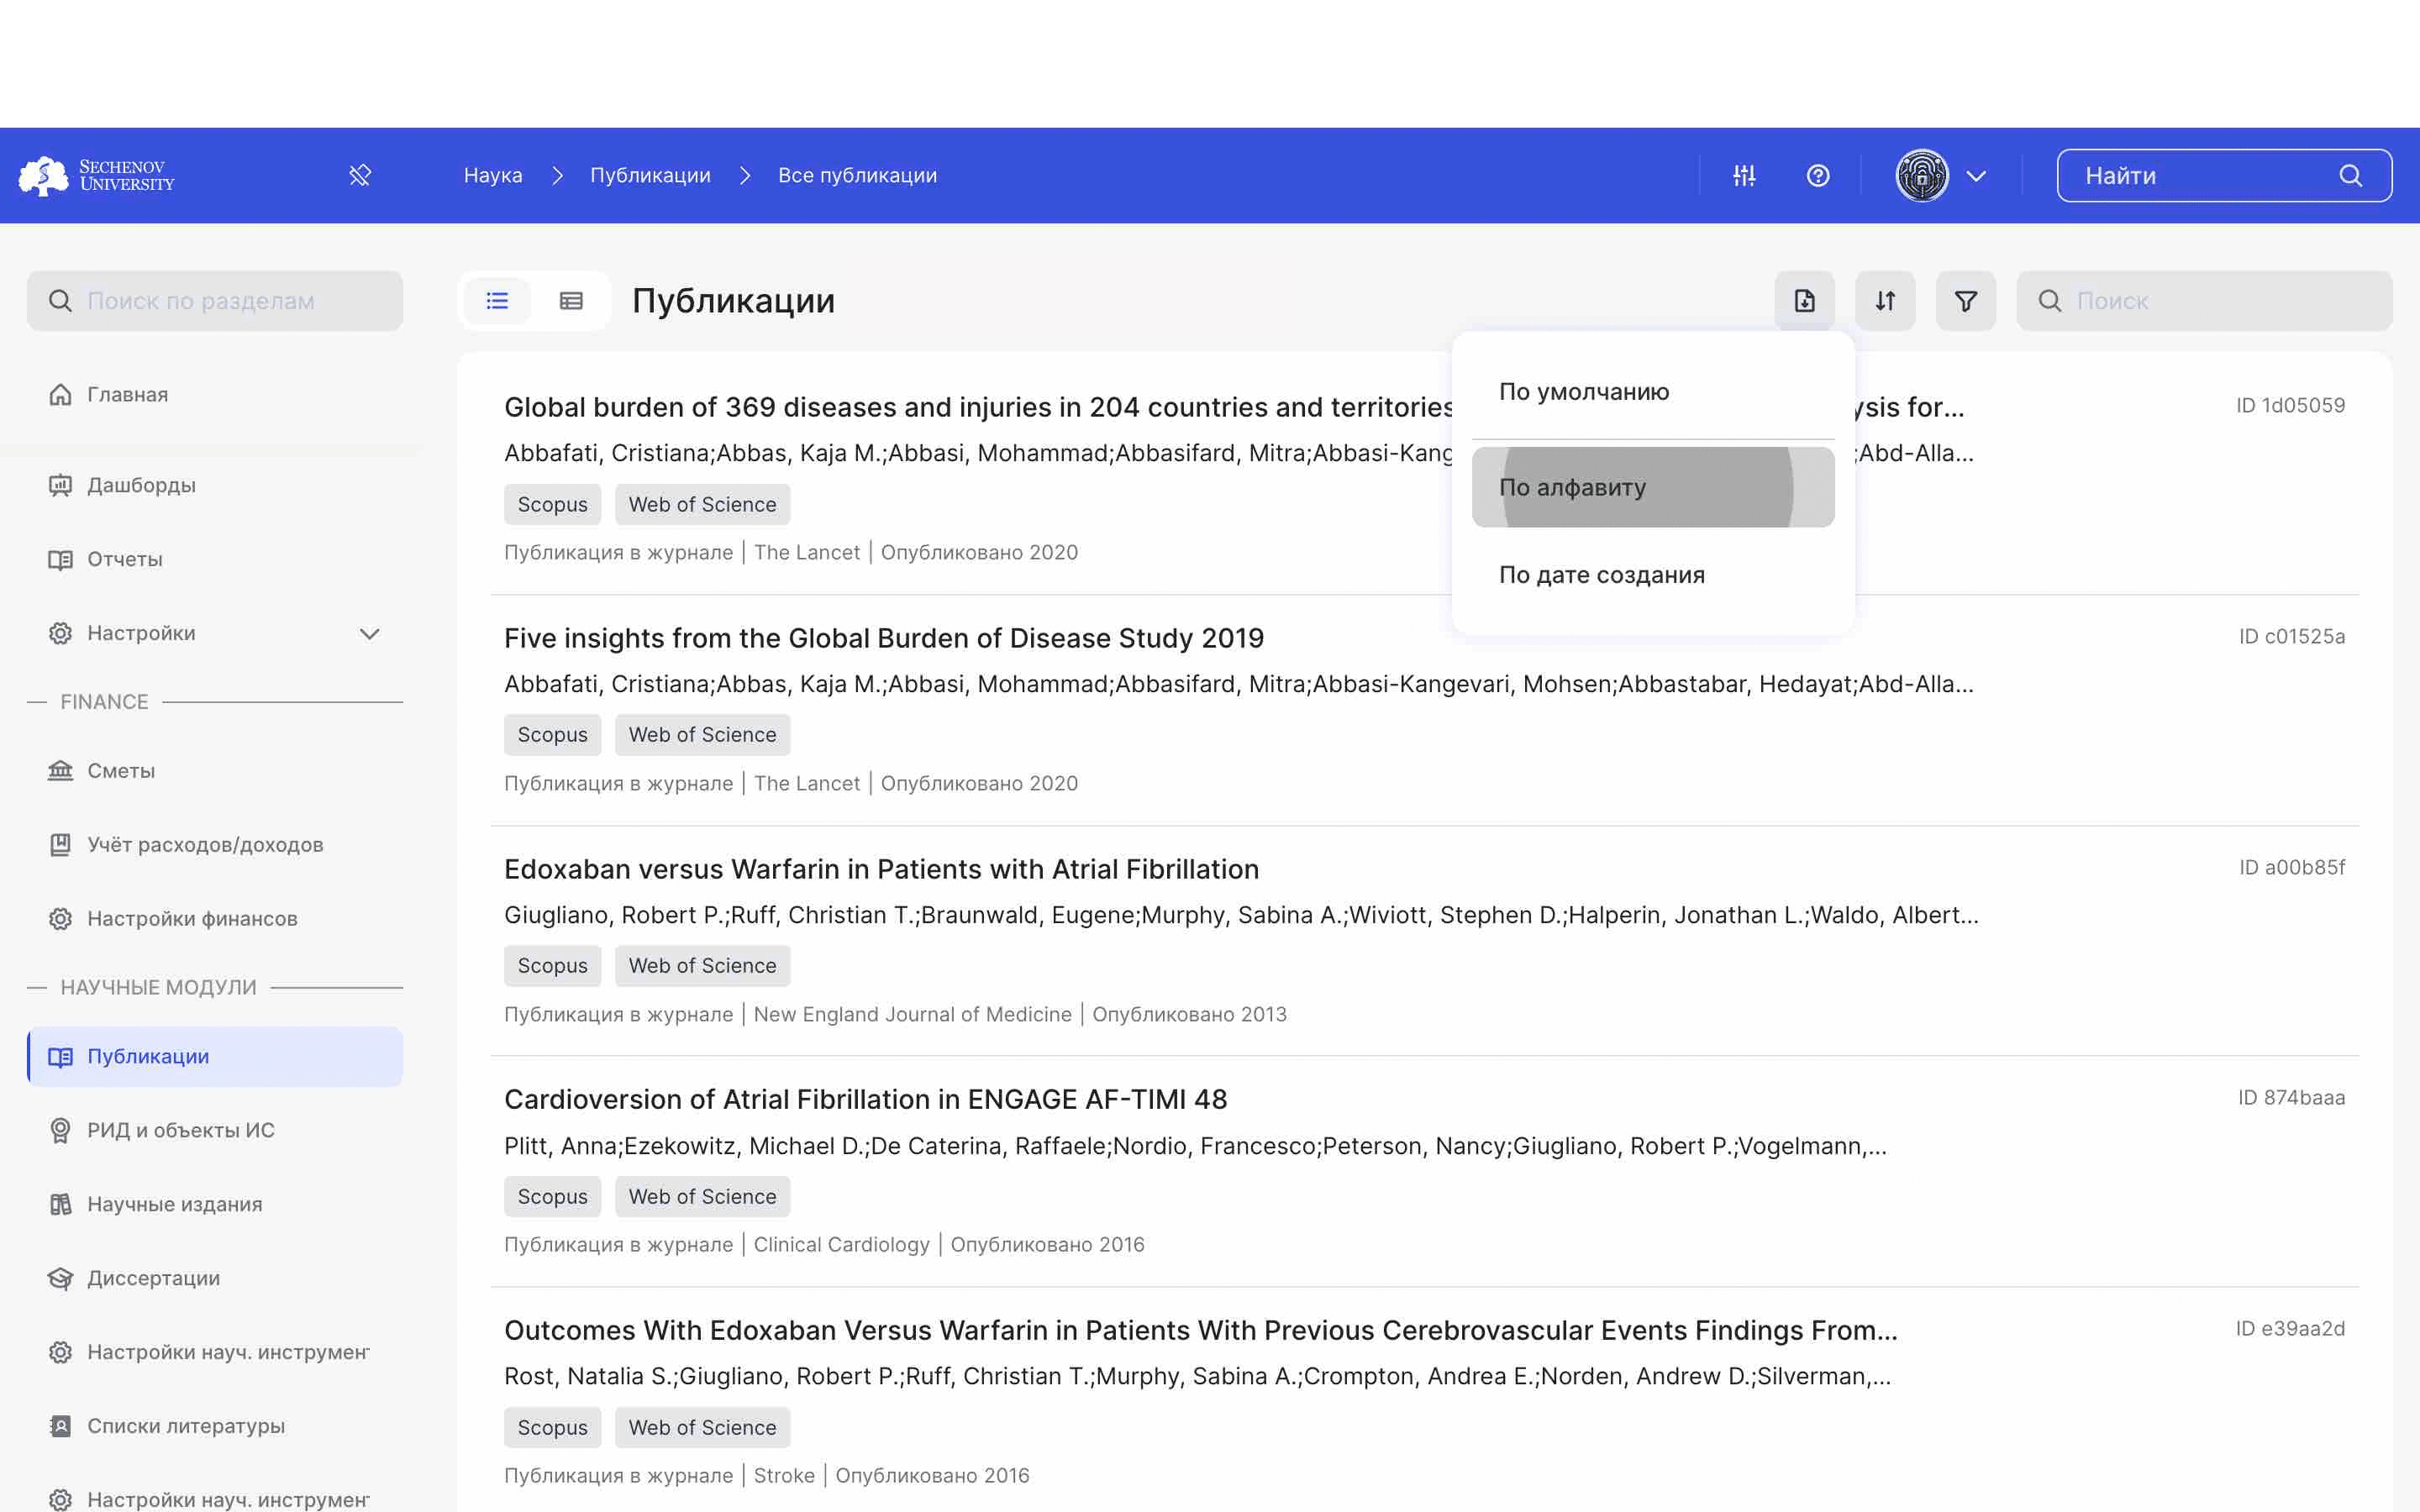Viewport: 2420px width, 1512px height.
Task: Click the settings/sliders icon in top nav
Action: click(x=1742, y=174)
